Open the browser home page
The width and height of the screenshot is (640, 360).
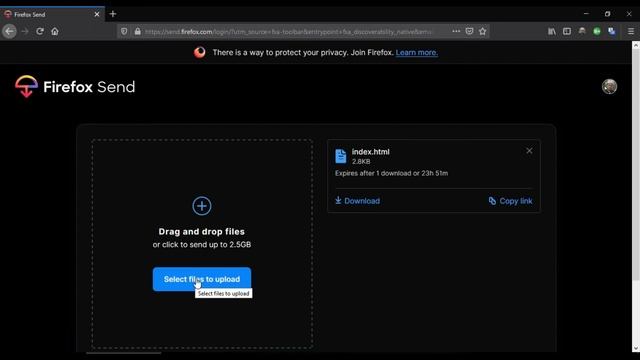click(x=55, y=31)
